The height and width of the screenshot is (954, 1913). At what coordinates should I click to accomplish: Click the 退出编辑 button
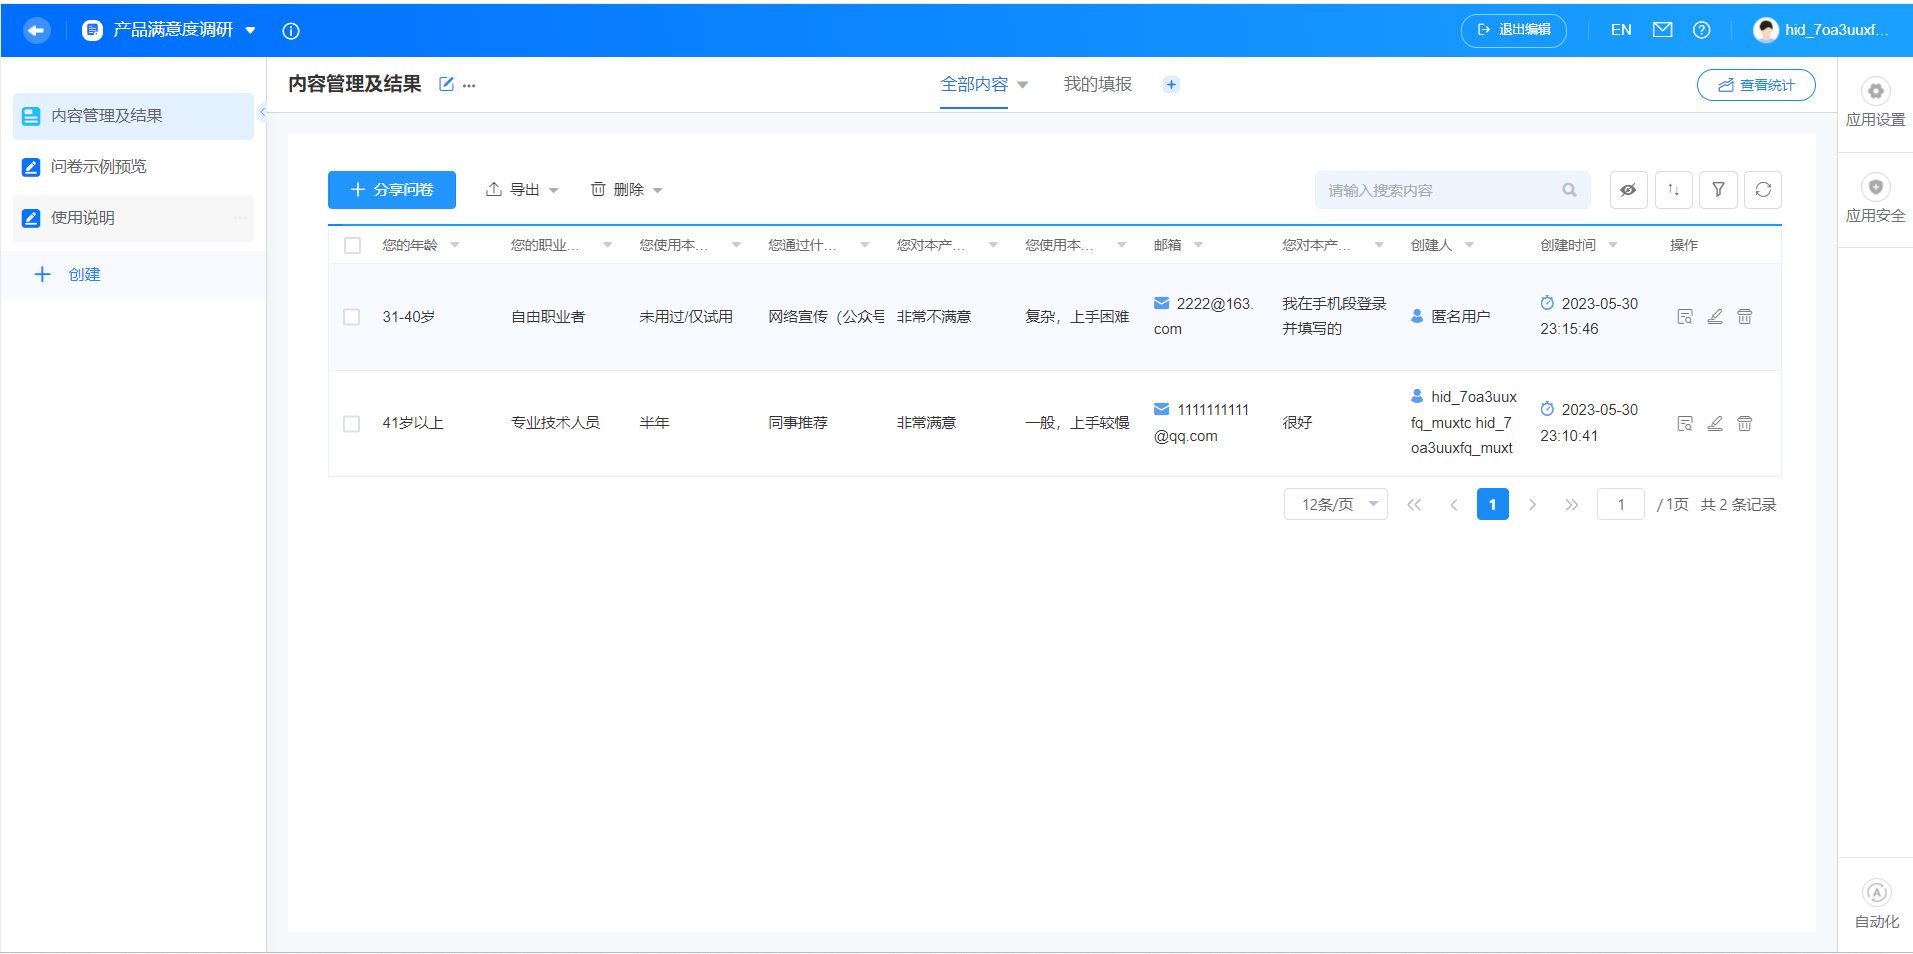1514,30
